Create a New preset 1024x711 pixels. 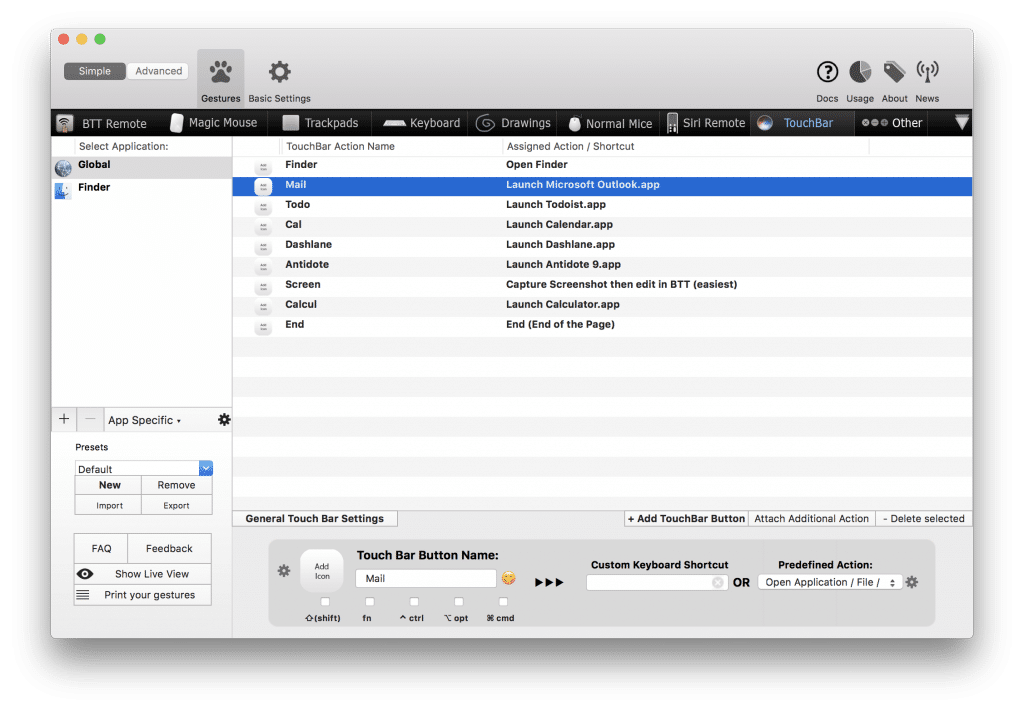click(x=109, y=485)
